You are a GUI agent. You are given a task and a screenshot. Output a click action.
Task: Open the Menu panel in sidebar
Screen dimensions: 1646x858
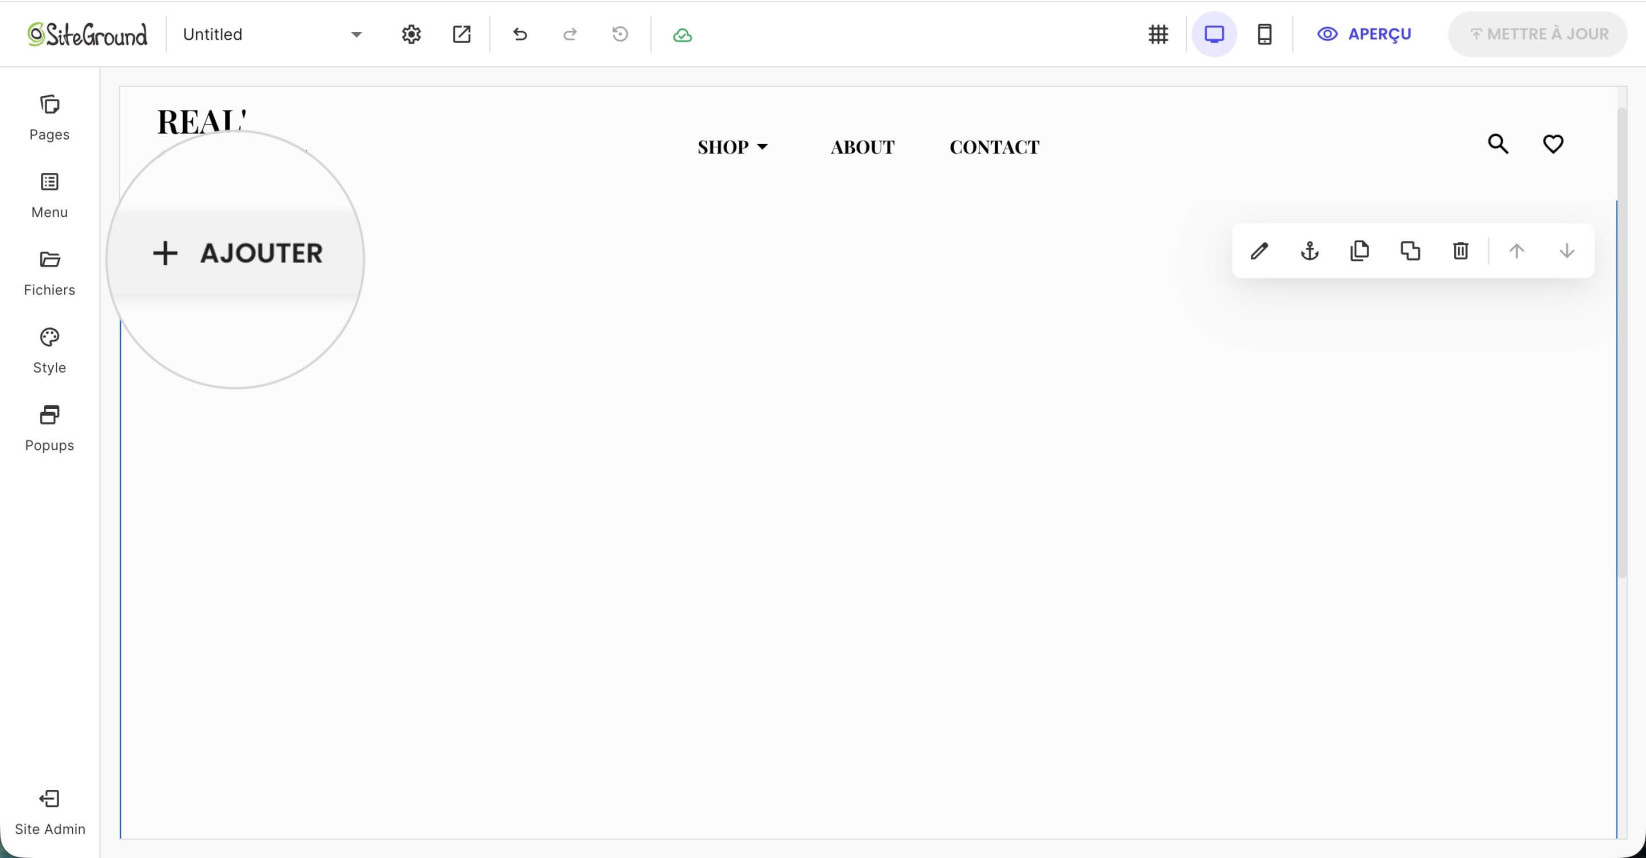pyautogui.click(x=49, y=195)
